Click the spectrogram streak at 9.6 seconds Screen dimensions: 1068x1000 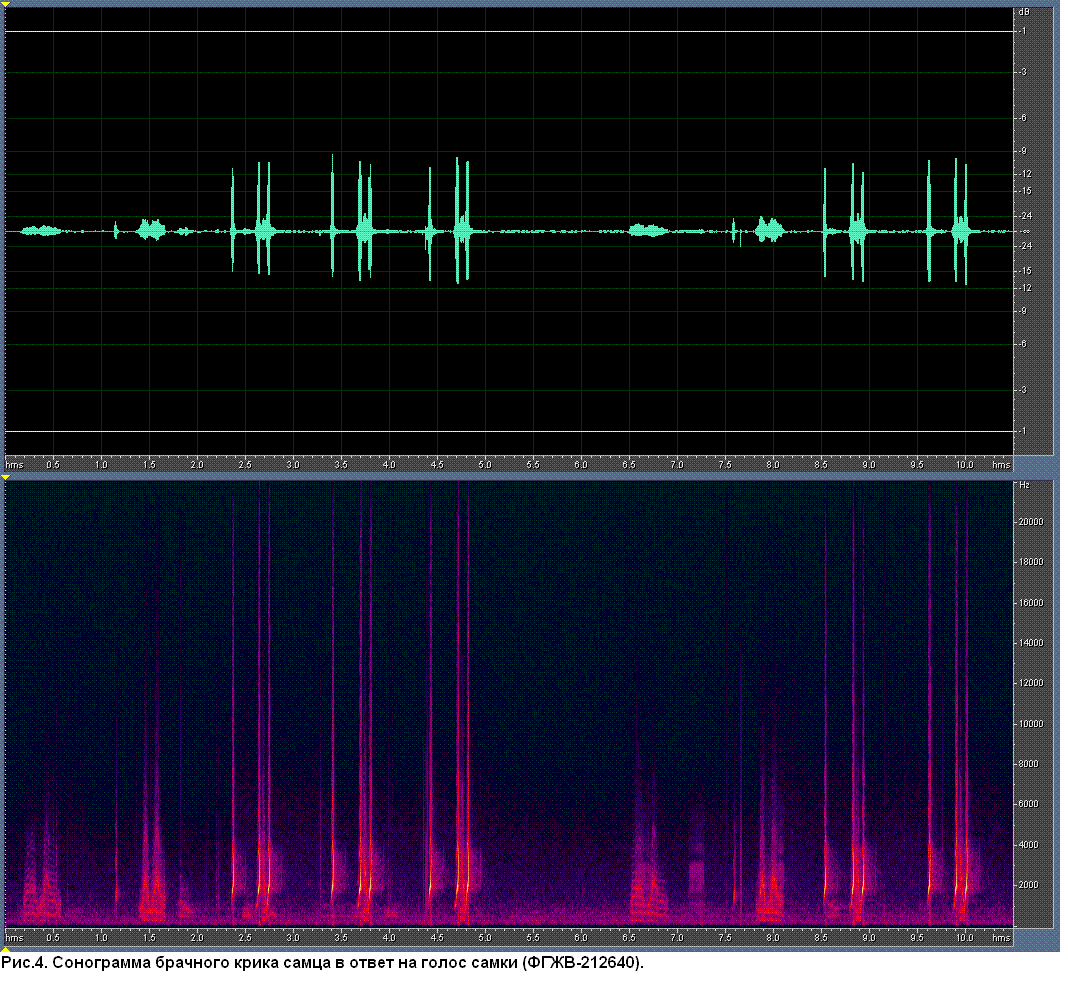click(929, 702)
